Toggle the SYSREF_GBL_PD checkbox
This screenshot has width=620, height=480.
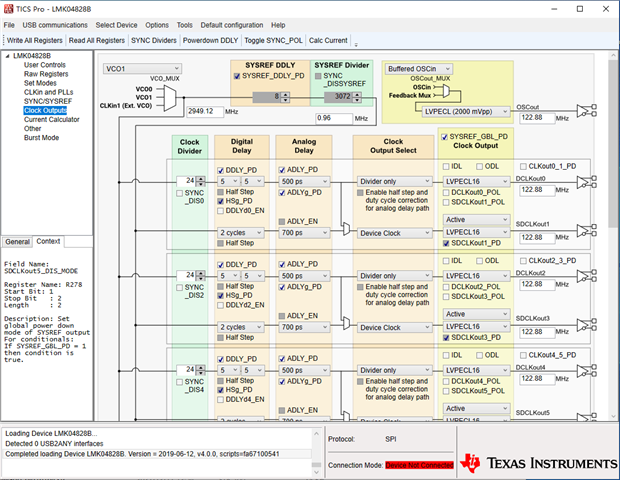pos(444,137)
